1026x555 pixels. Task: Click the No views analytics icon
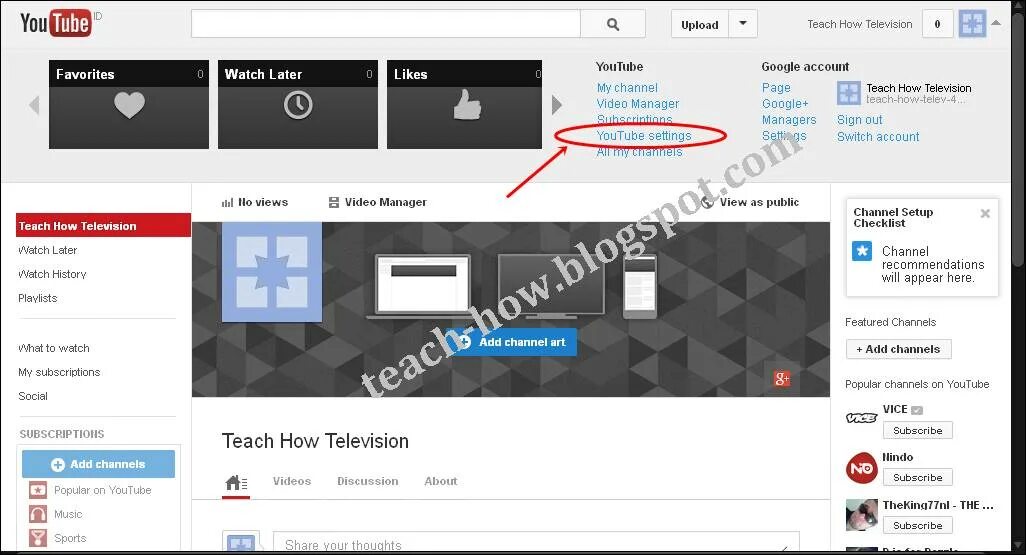[x=227, y=203]
